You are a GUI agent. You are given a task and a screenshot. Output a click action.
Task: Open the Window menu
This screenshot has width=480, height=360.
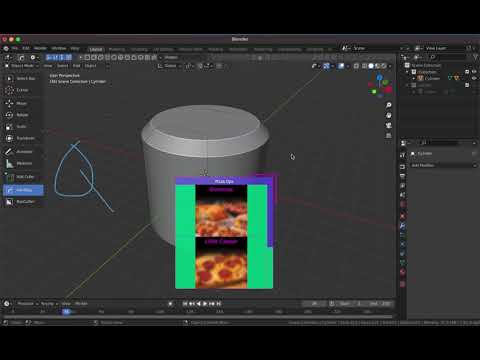59,48
